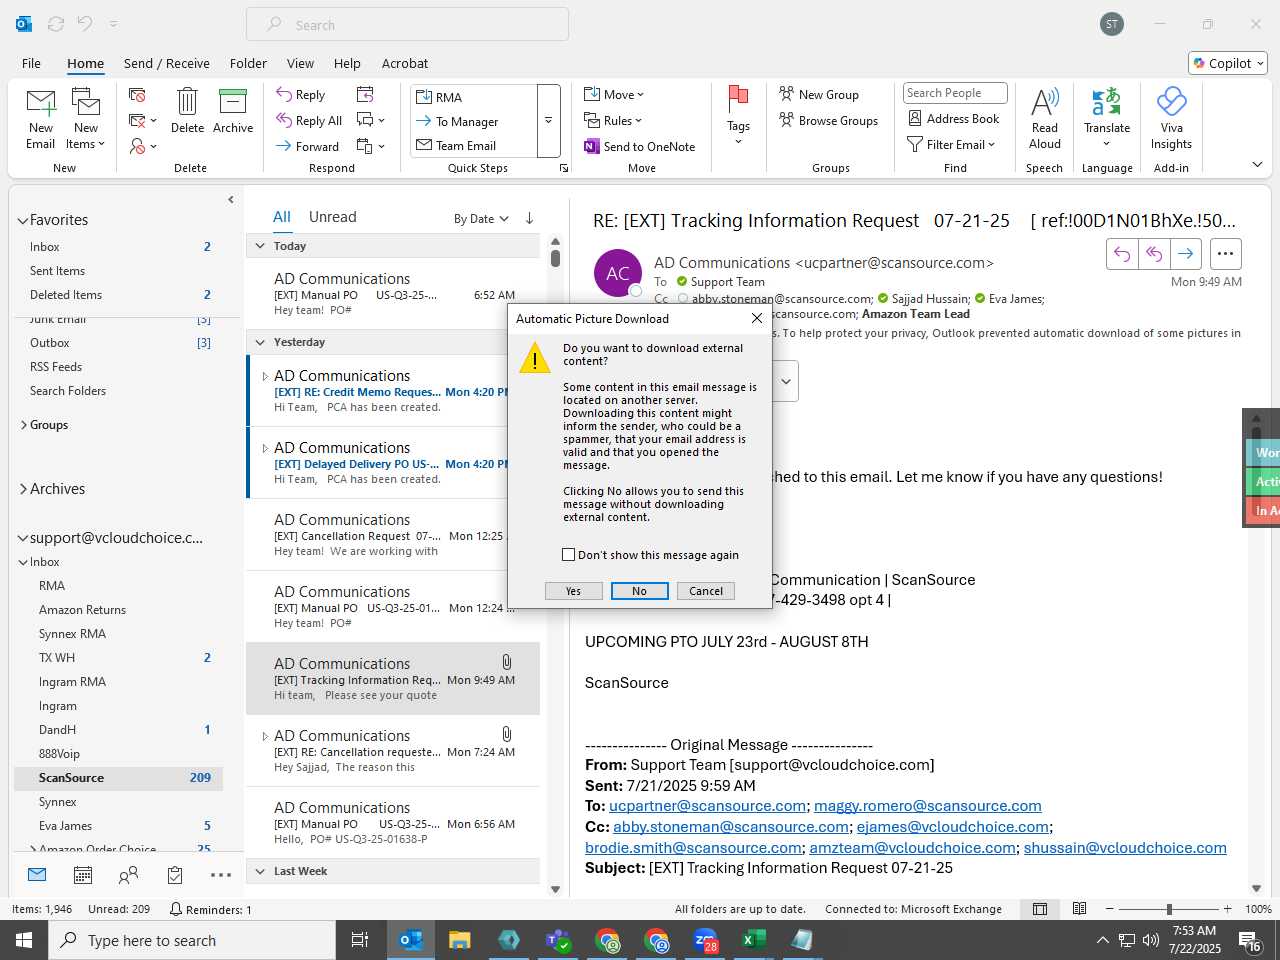
Task: Open the Folder tab
Action: click(248, 63)
